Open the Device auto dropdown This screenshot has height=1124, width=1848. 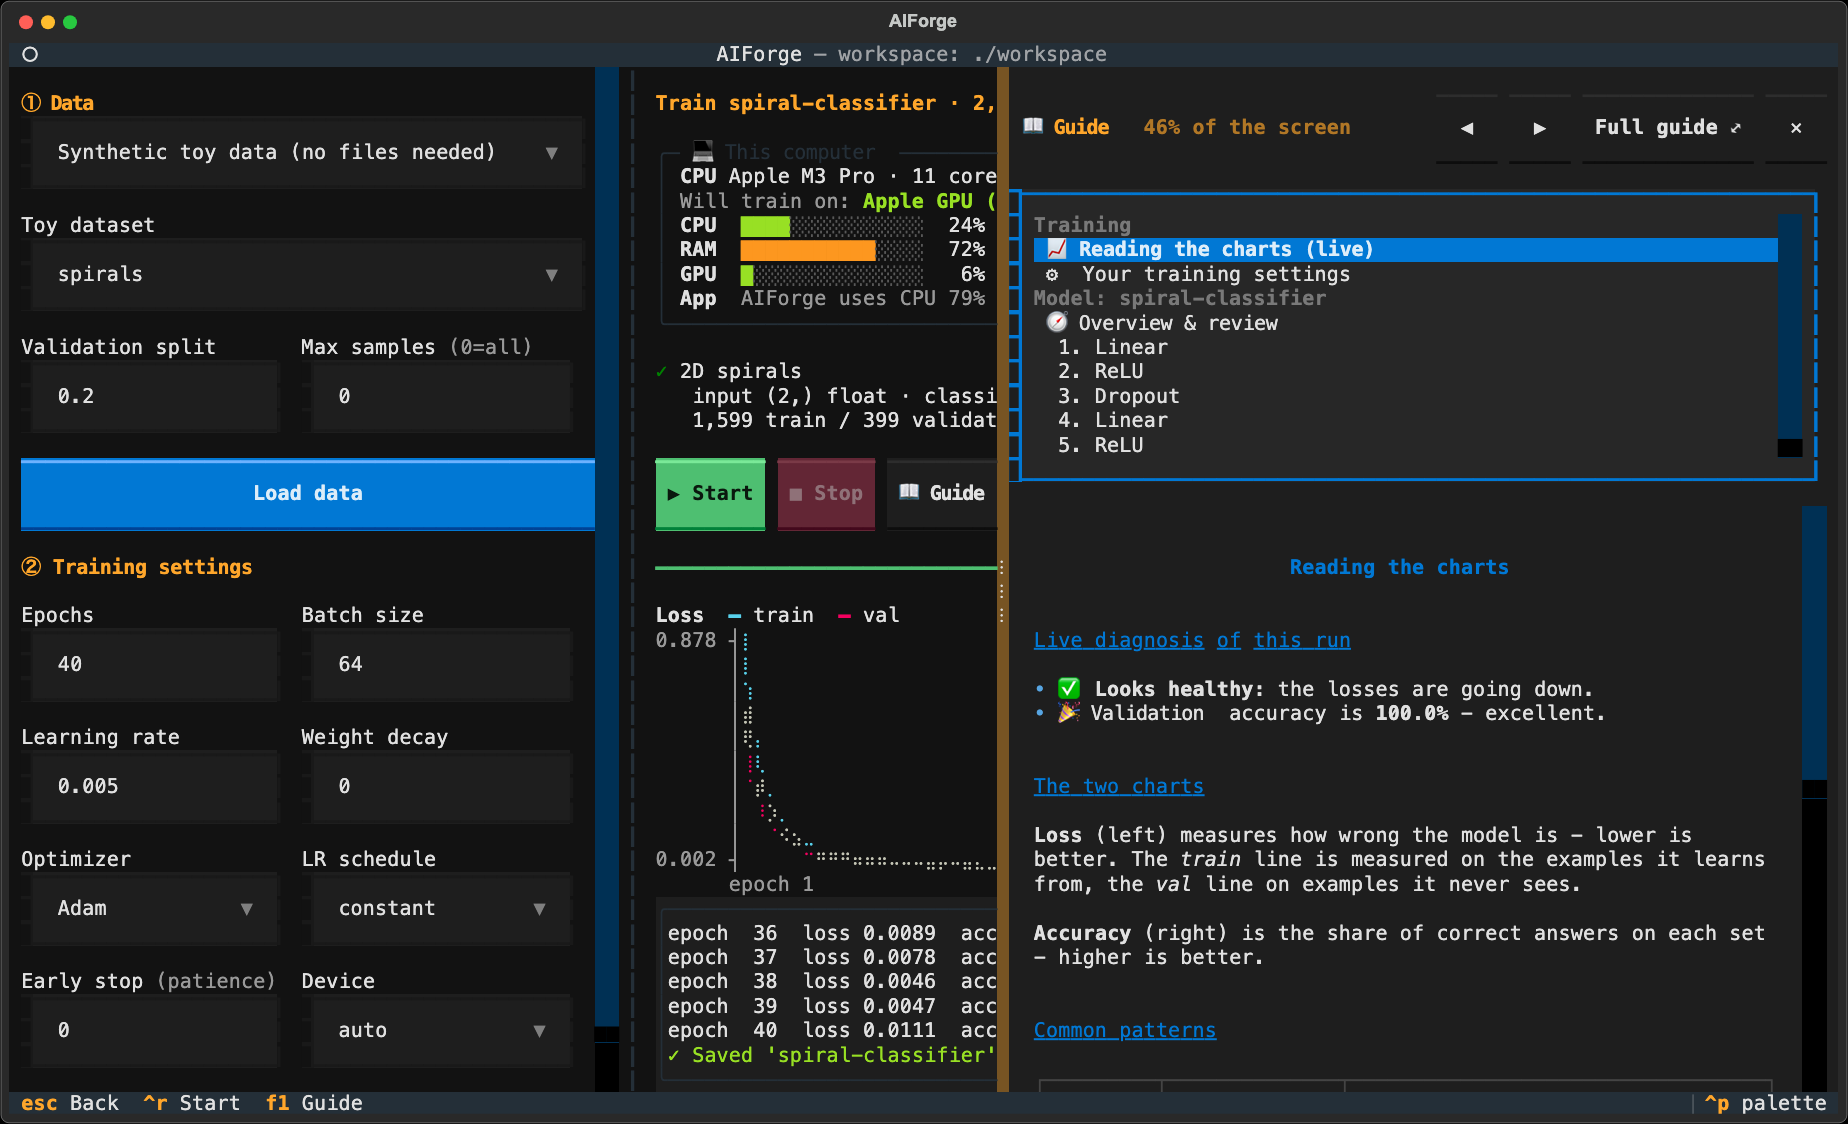pos(442,1030)
